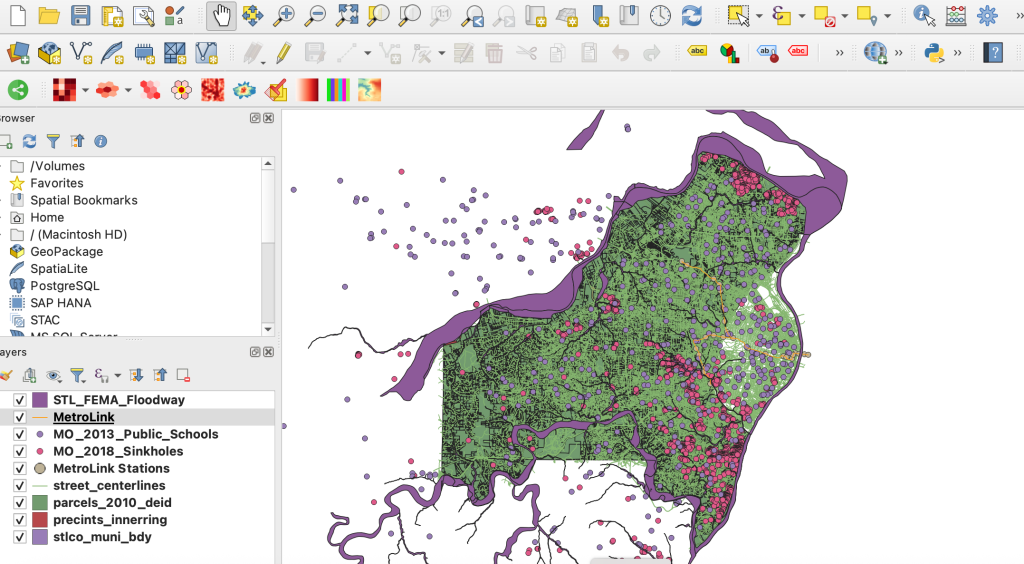
Task: Open the Python console icon
Action: [934, 52]
